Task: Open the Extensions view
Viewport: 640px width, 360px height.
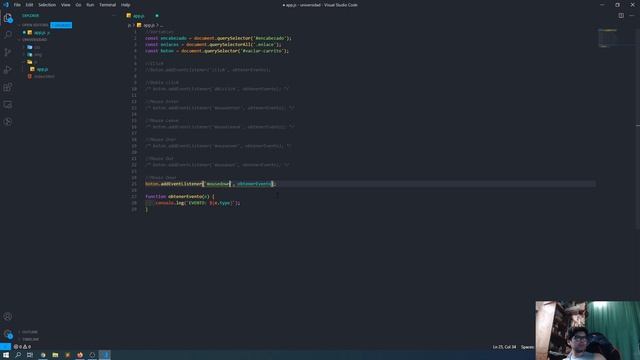Action: click(8, 87)
